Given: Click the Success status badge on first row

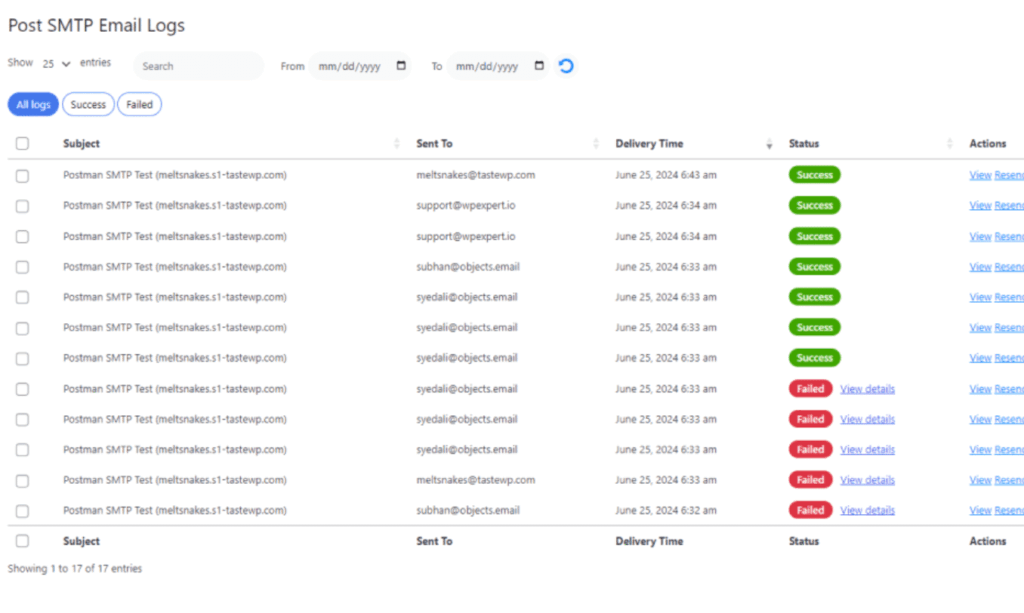Looking at the screenshot, I should pyautogui.click(x=814, y=174).
